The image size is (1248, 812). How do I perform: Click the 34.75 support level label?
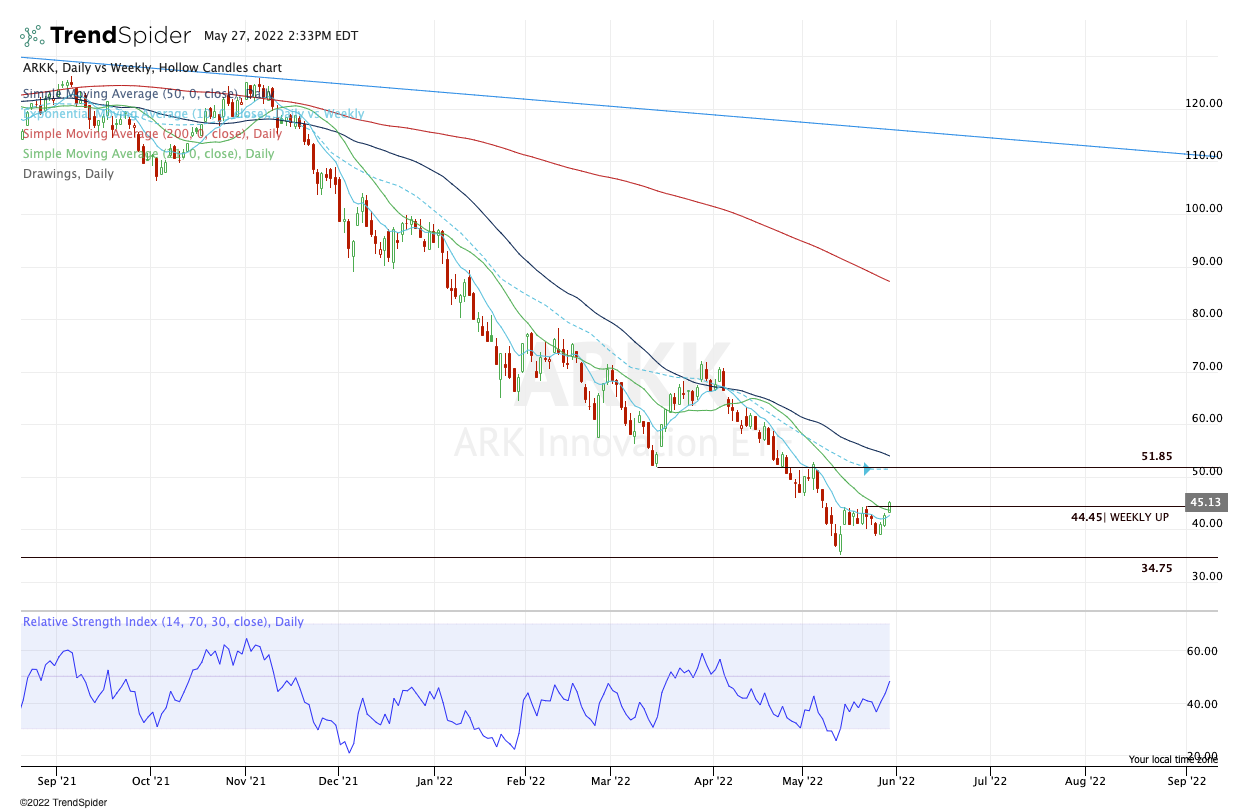1156,568
